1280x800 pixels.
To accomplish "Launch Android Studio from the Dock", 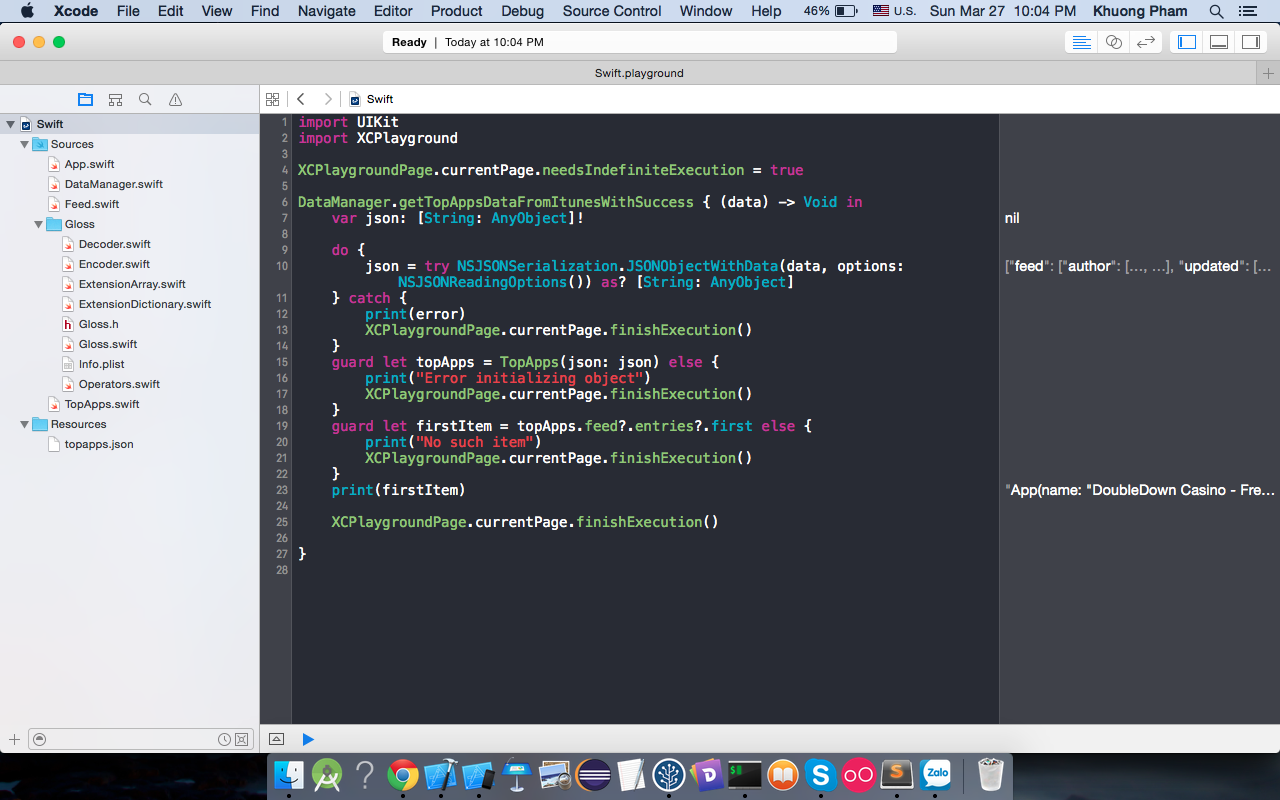I will [x=327, y=775].
